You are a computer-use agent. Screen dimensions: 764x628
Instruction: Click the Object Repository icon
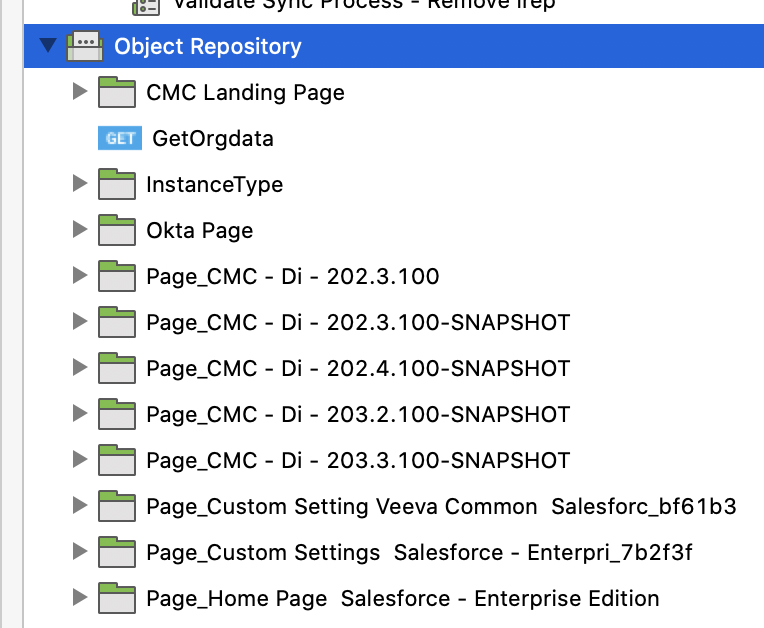tap(82, 46)
